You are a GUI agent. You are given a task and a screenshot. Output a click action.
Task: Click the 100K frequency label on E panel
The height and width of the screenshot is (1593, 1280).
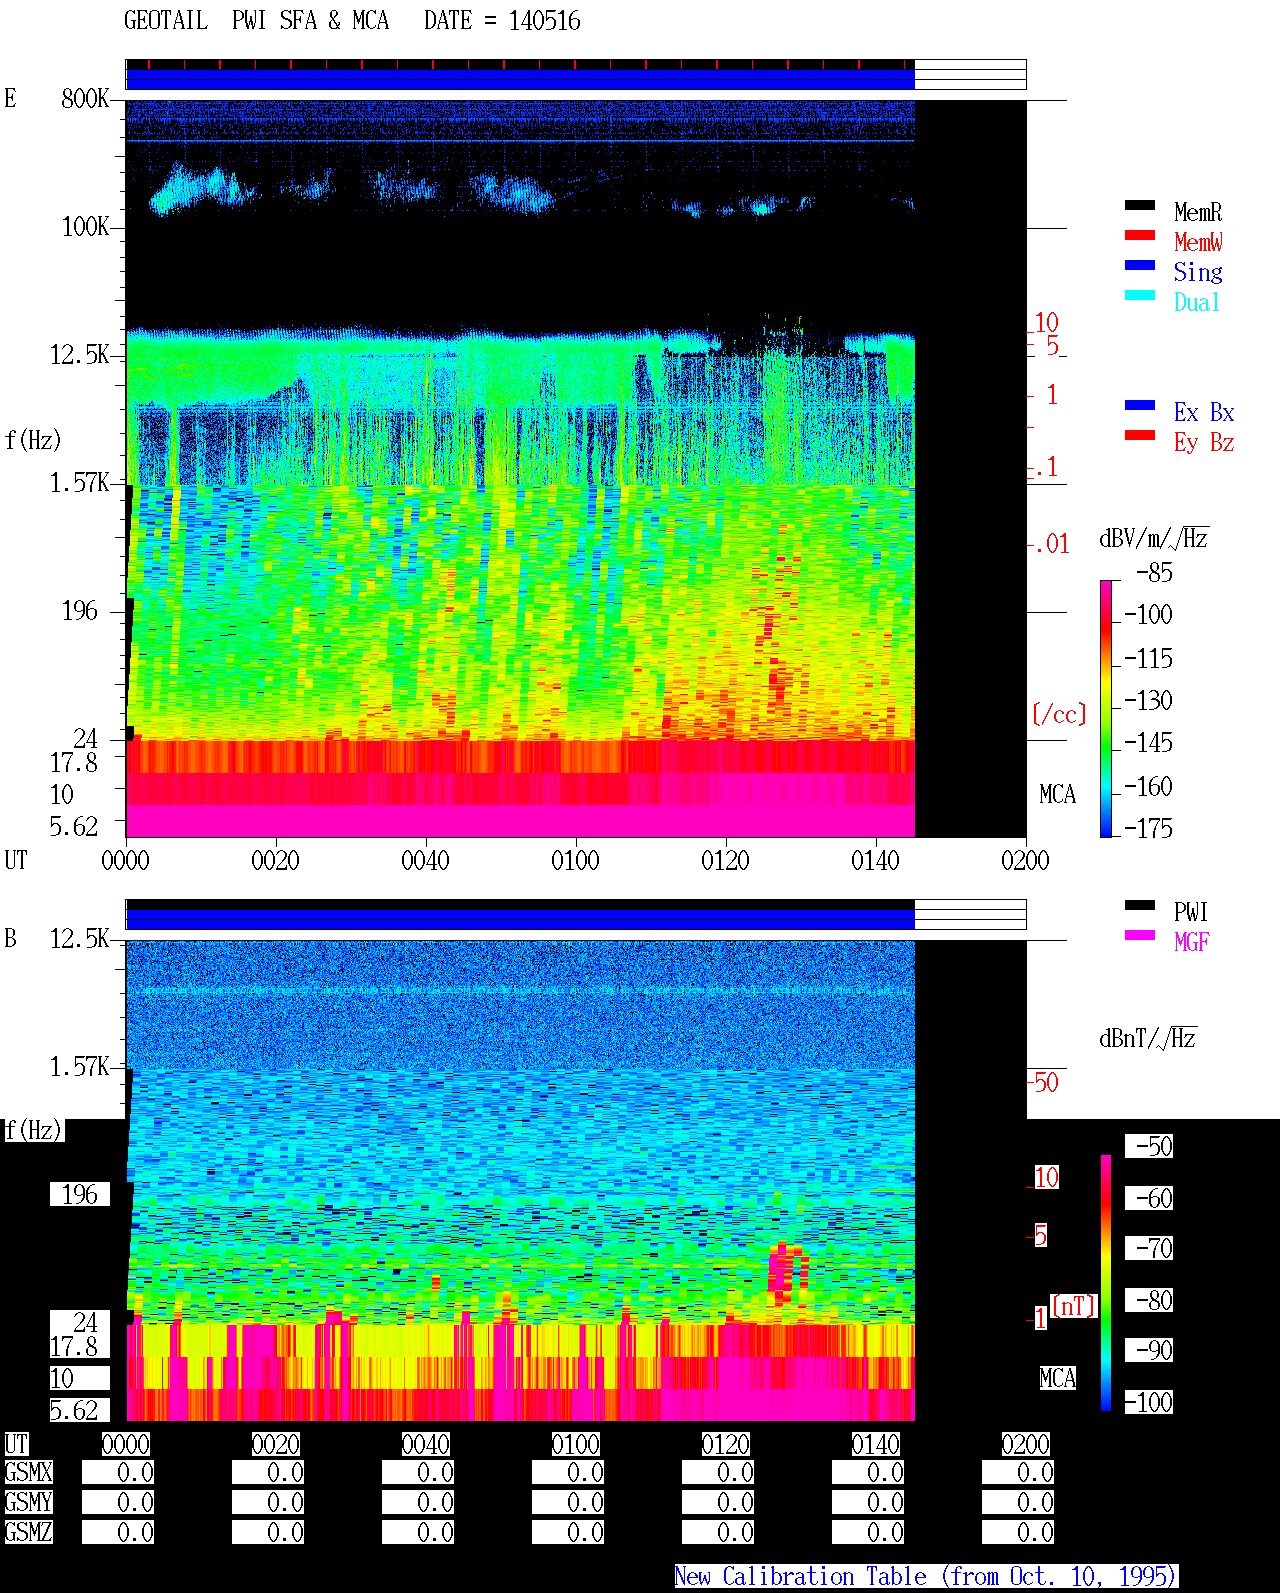pyautogui.click(x=85, y=226)
